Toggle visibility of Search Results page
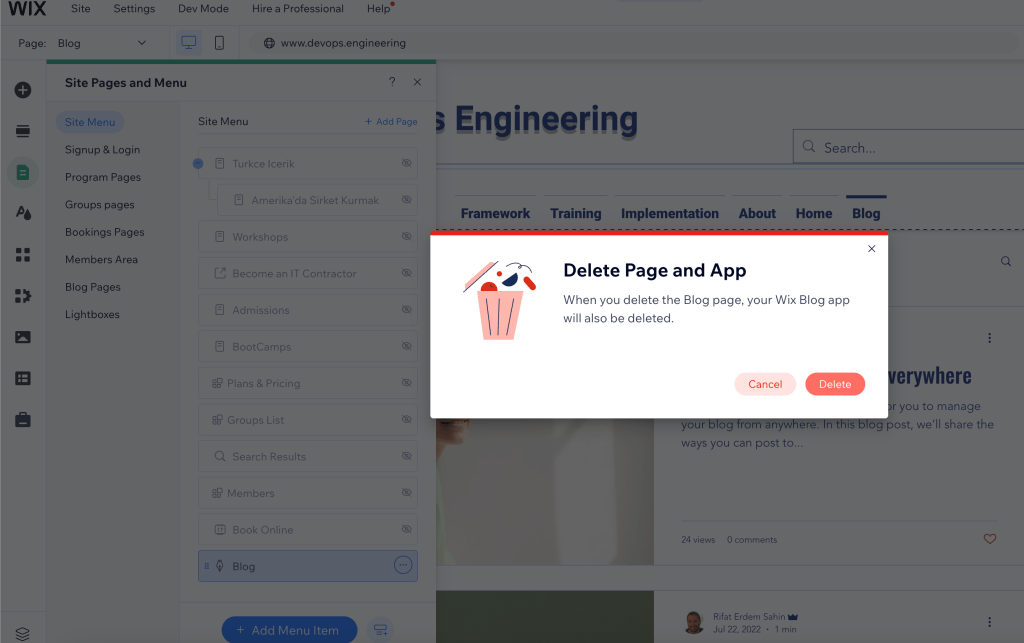 click(x=406, y=456)
